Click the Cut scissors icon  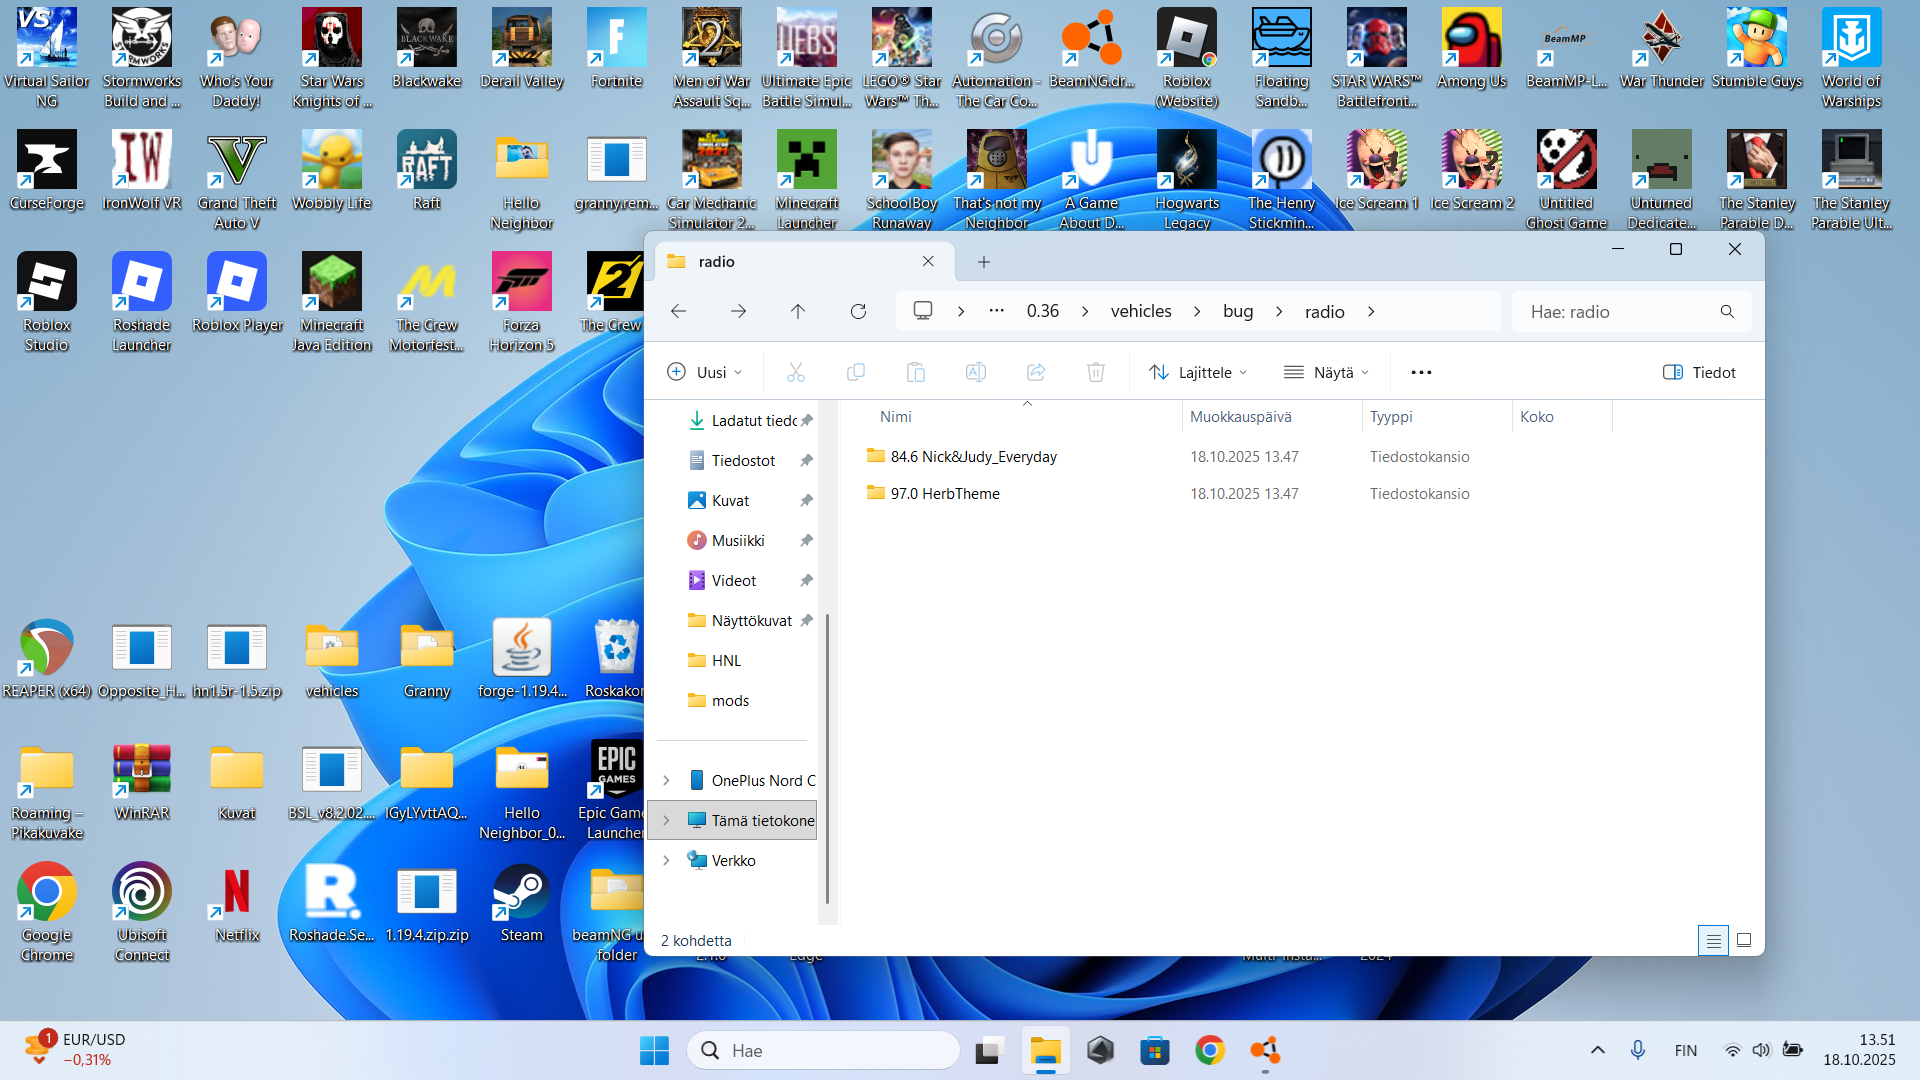pos(796,372)
